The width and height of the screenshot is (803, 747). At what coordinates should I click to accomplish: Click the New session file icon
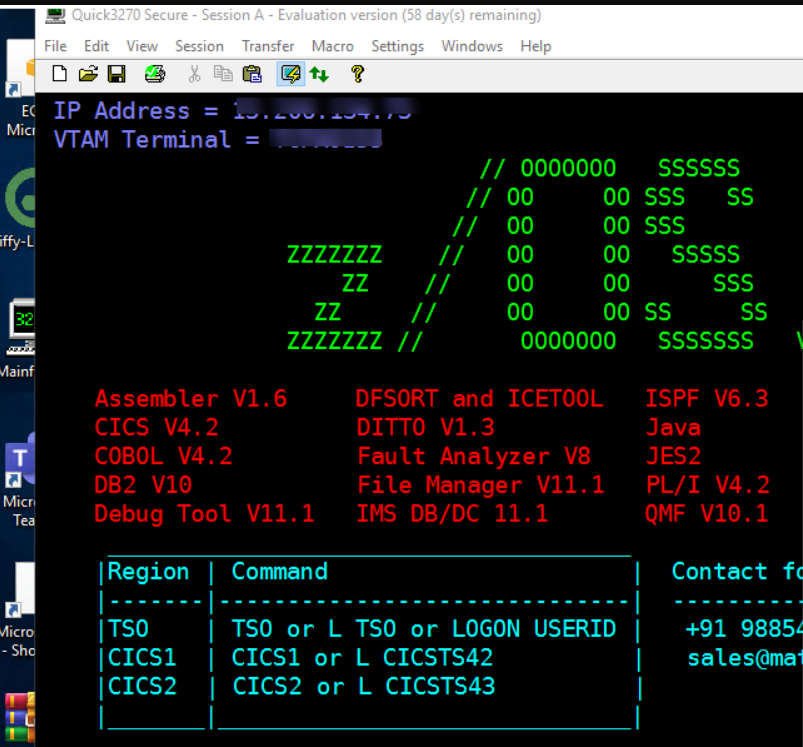click(59, 74)
